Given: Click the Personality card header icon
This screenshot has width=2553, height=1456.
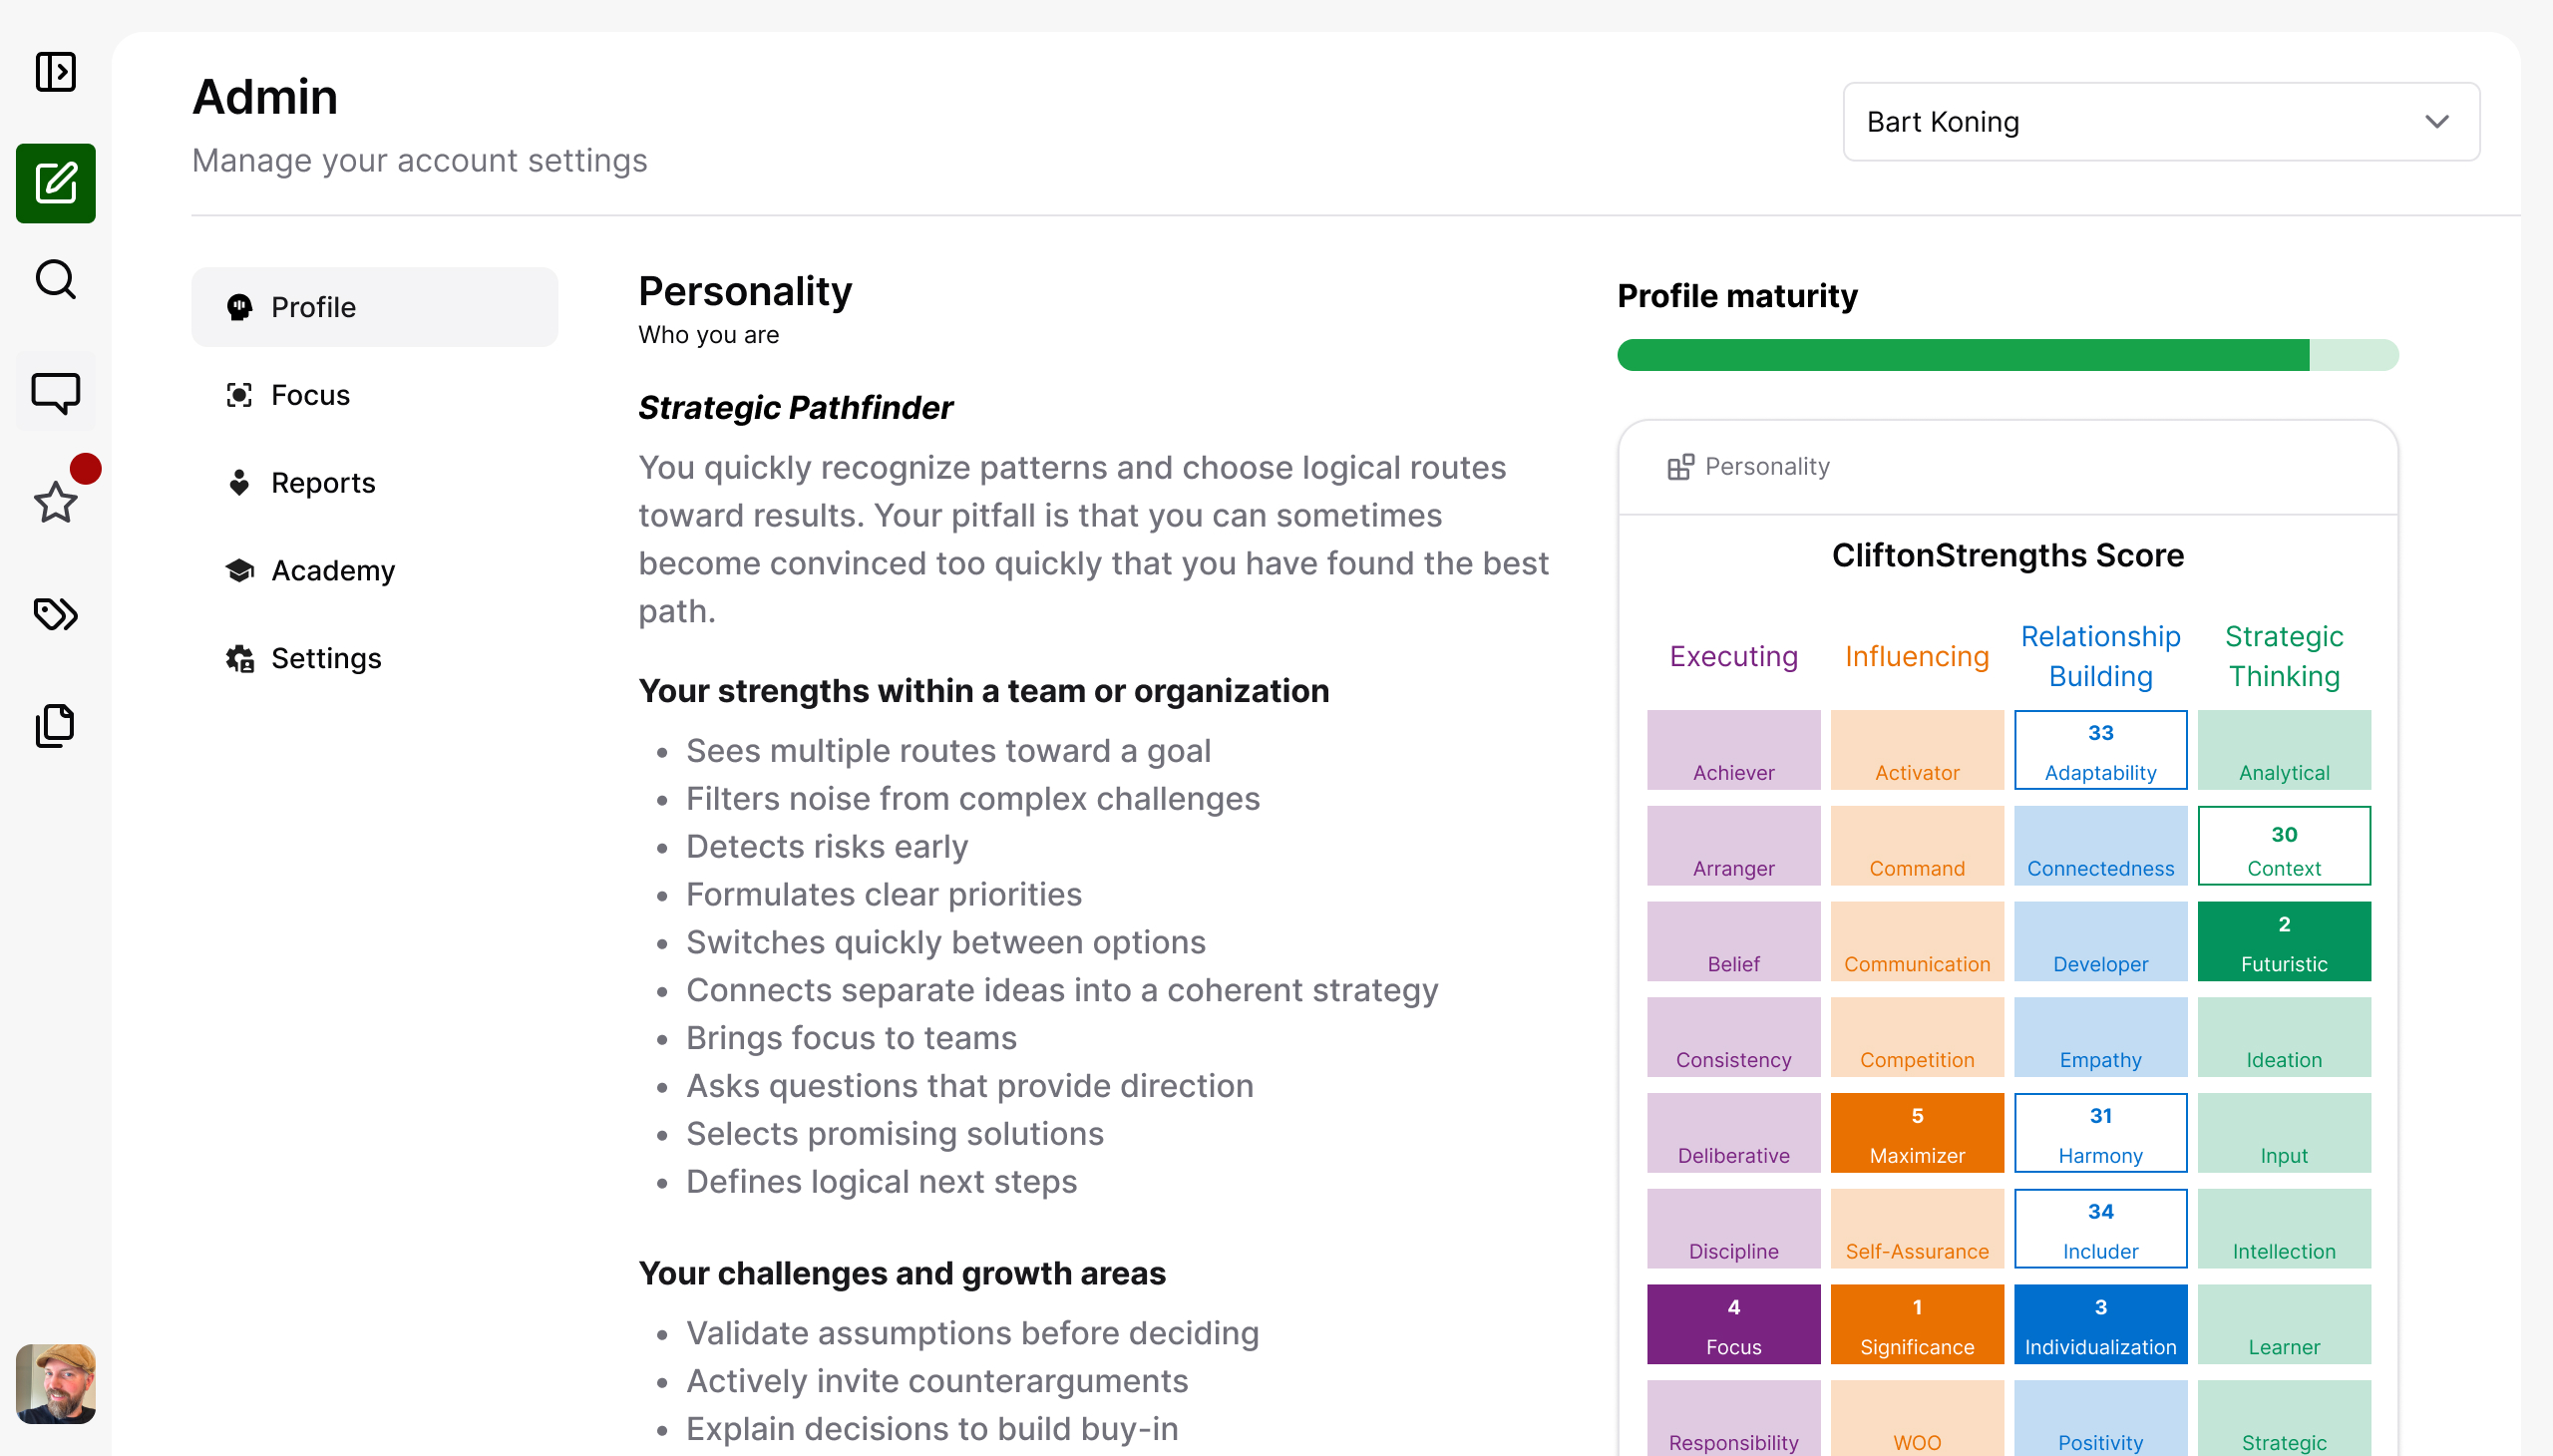Looking at the screenshot, I should coord(1680,467).
